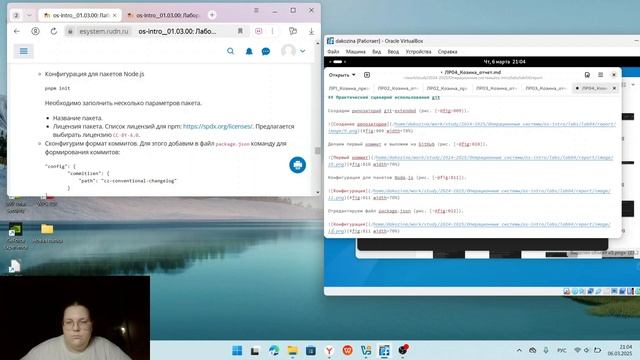The image size is (640, 360).
Task: Open the messages chat bubble
Action: [x=266, y=51]
